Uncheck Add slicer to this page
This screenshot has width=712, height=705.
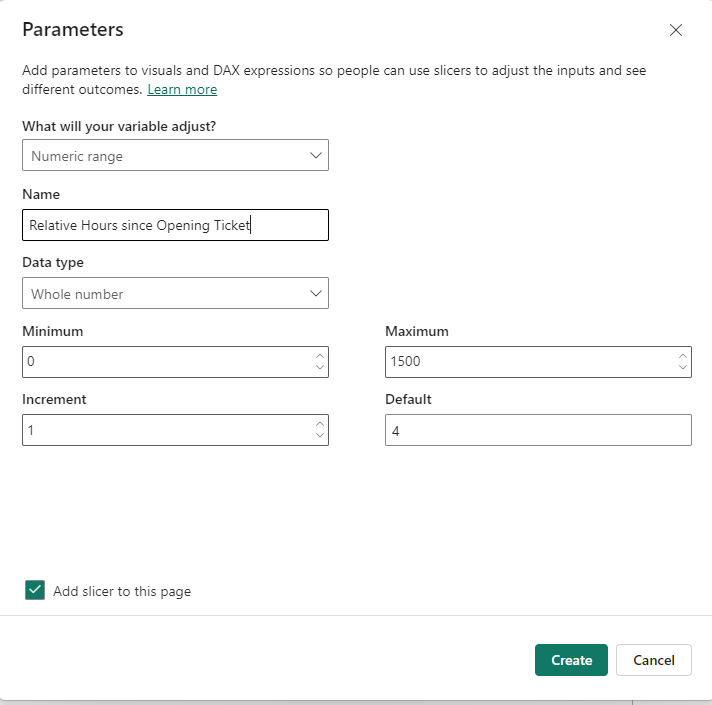[35, 591]
